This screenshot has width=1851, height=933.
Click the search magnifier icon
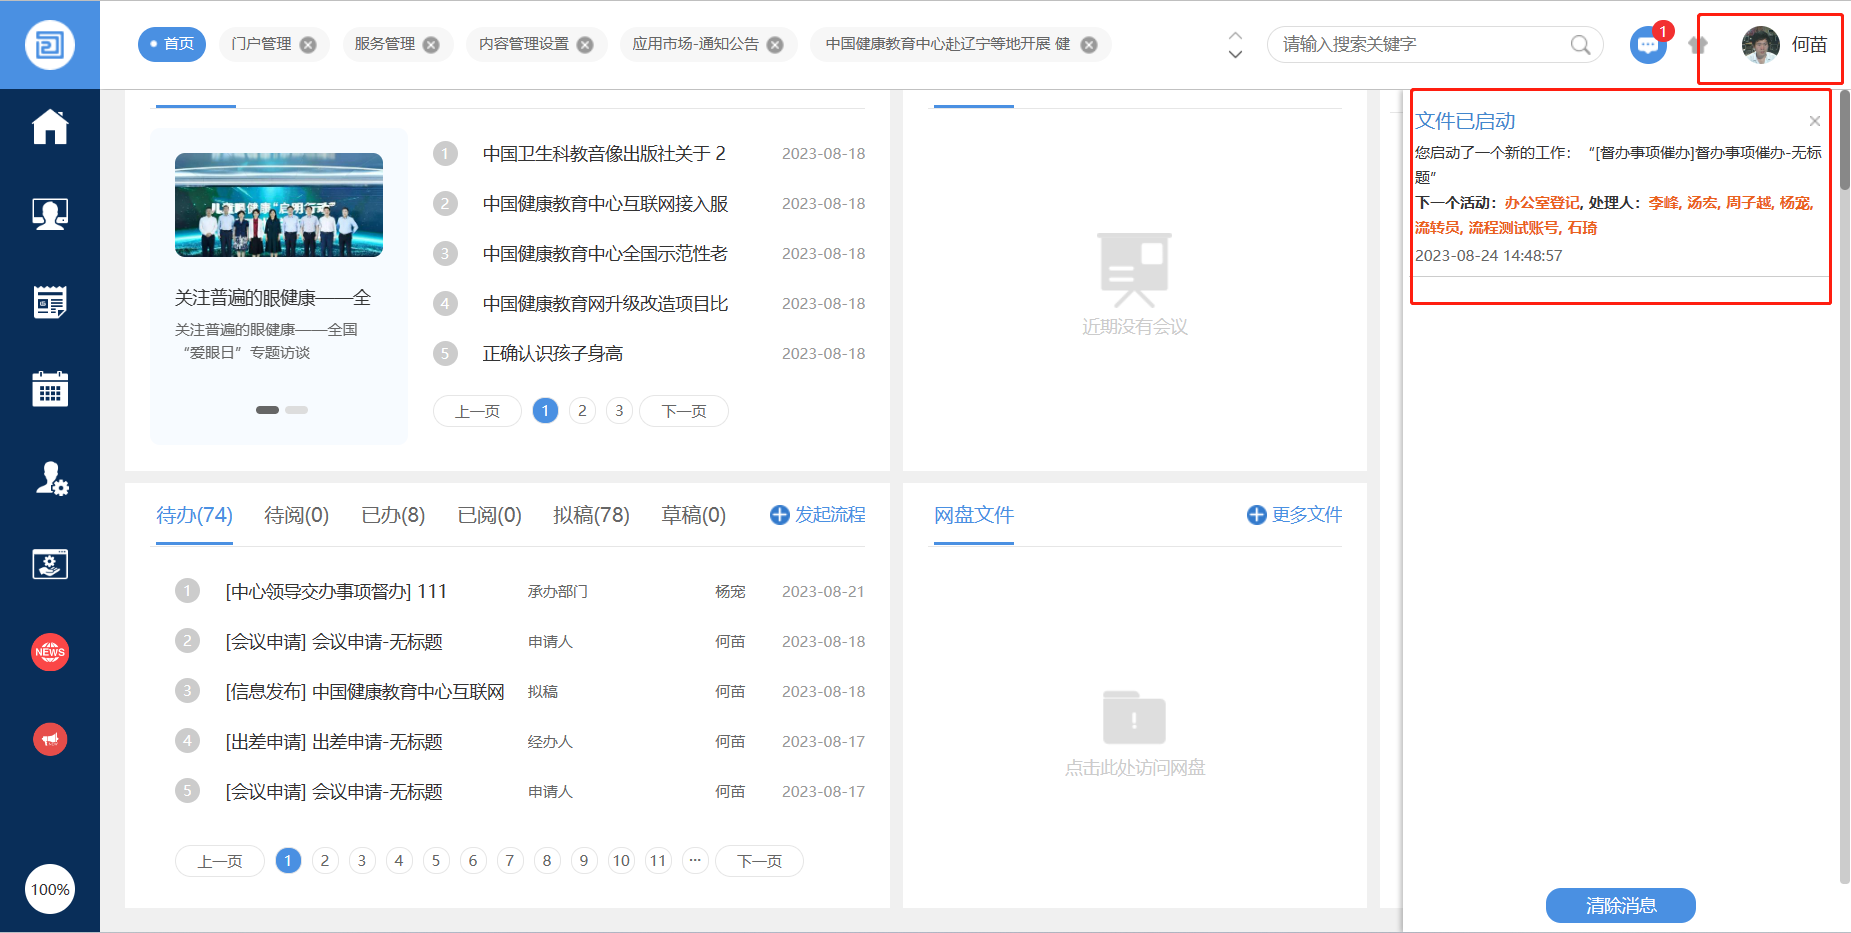point(1580,45)
